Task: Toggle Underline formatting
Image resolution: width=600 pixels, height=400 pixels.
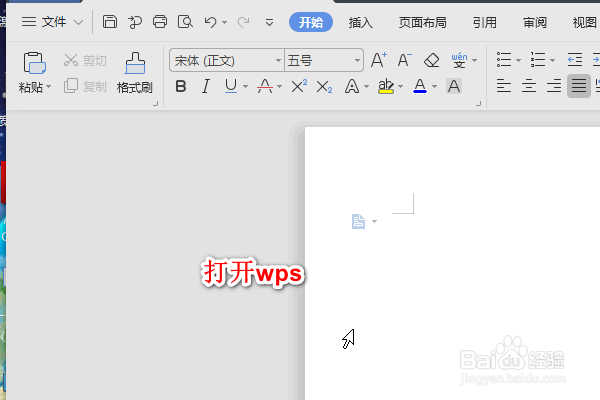Action: tap(231, 86)
